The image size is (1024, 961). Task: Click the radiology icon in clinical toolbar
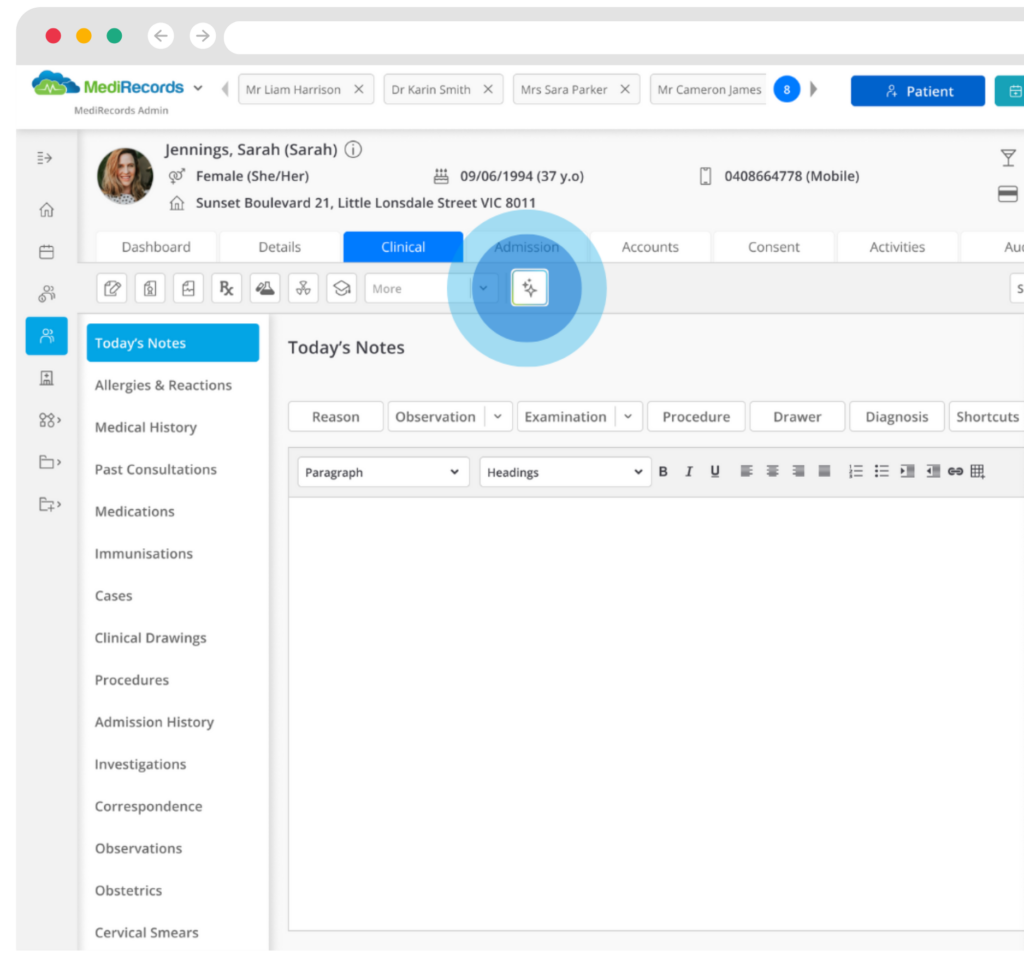303,289
